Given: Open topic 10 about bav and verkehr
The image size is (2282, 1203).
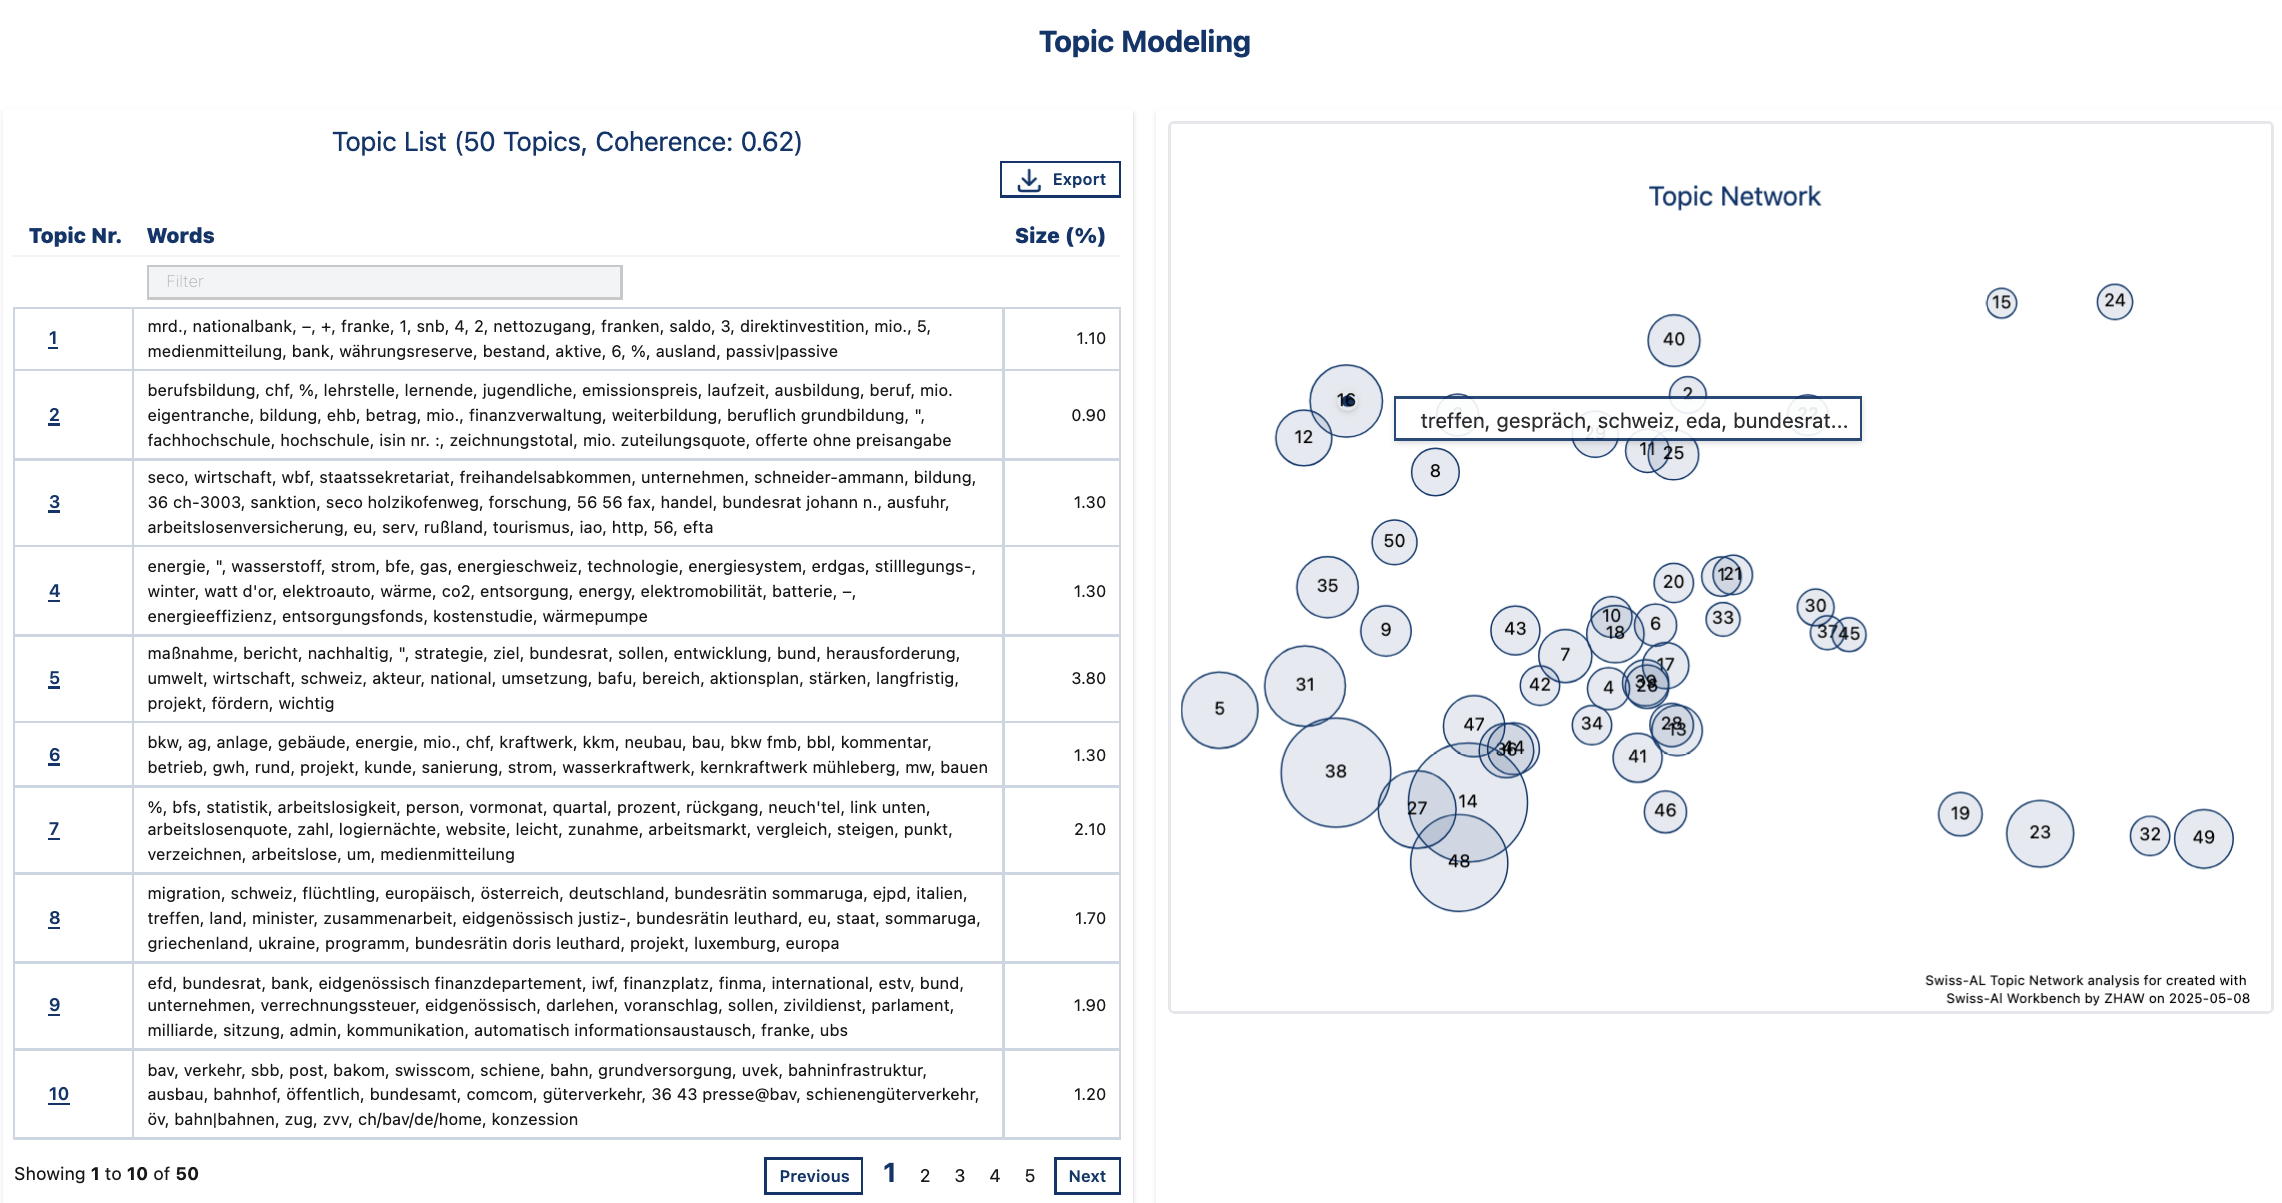Looking at the screenshot, I should point(58,1094).
